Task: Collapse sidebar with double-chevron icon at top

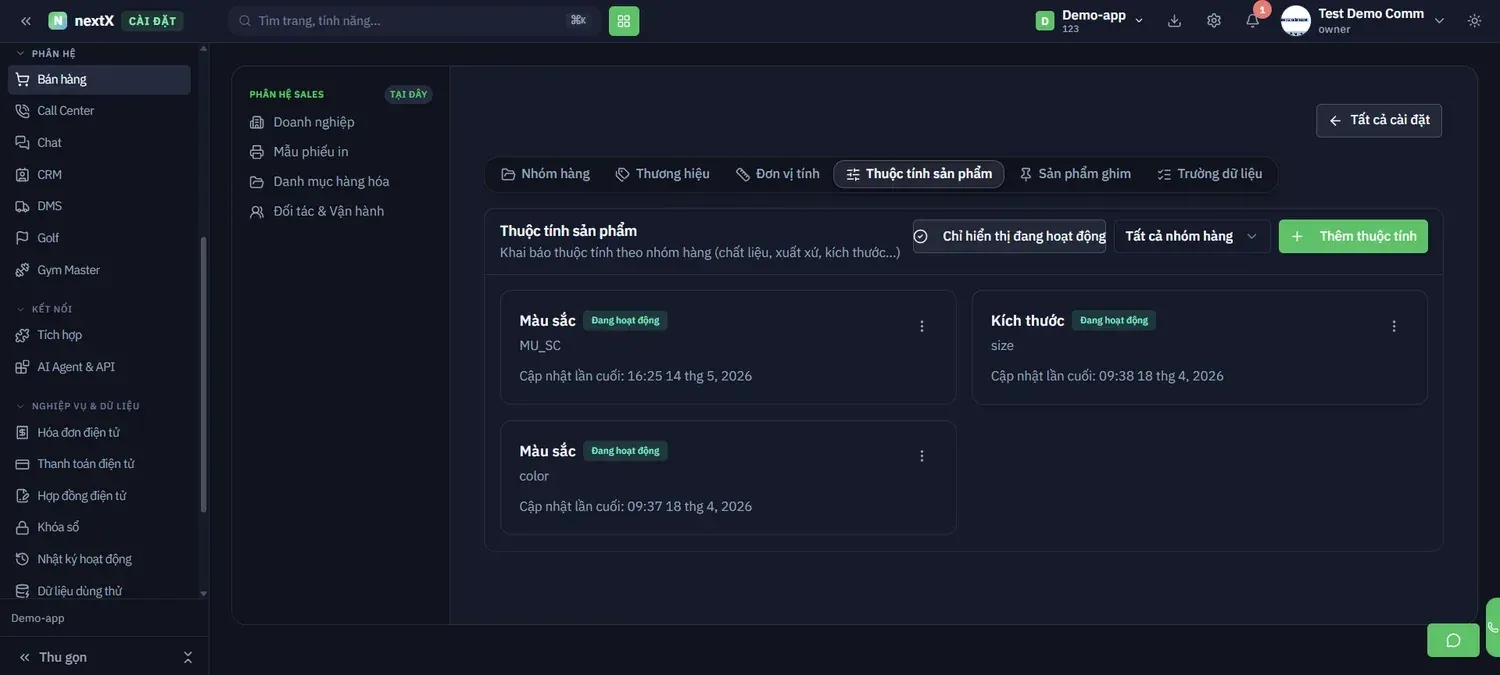Action: (26, 21)
